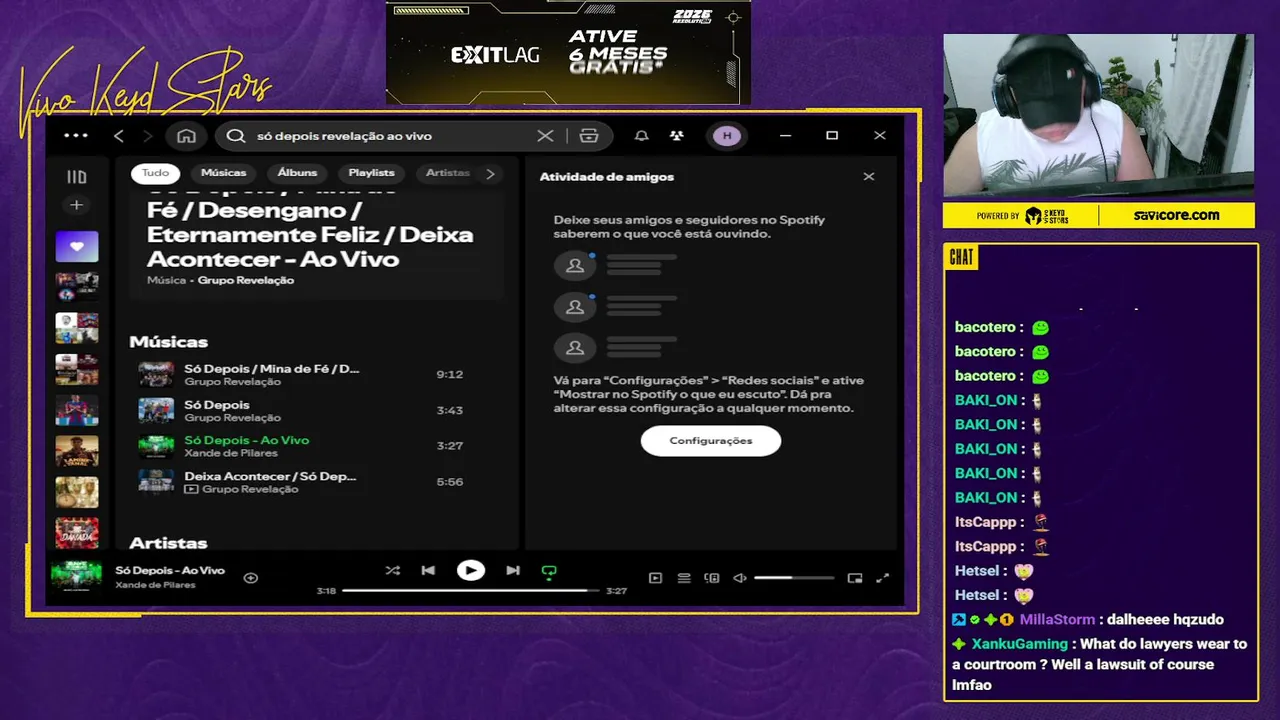Select the Álbuns filter chip
The height and width of the screenshot is (720, 1280).
[297, 173]
